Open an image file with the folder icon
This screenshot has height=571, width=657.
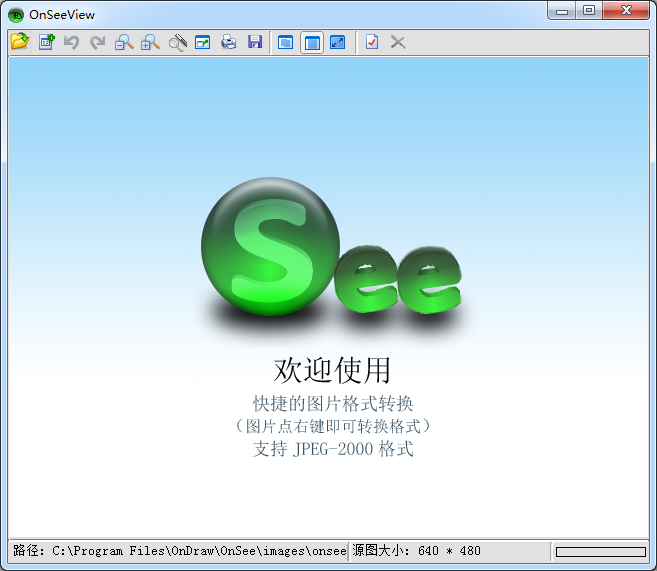pyautogui.click(x=20, y=42)
